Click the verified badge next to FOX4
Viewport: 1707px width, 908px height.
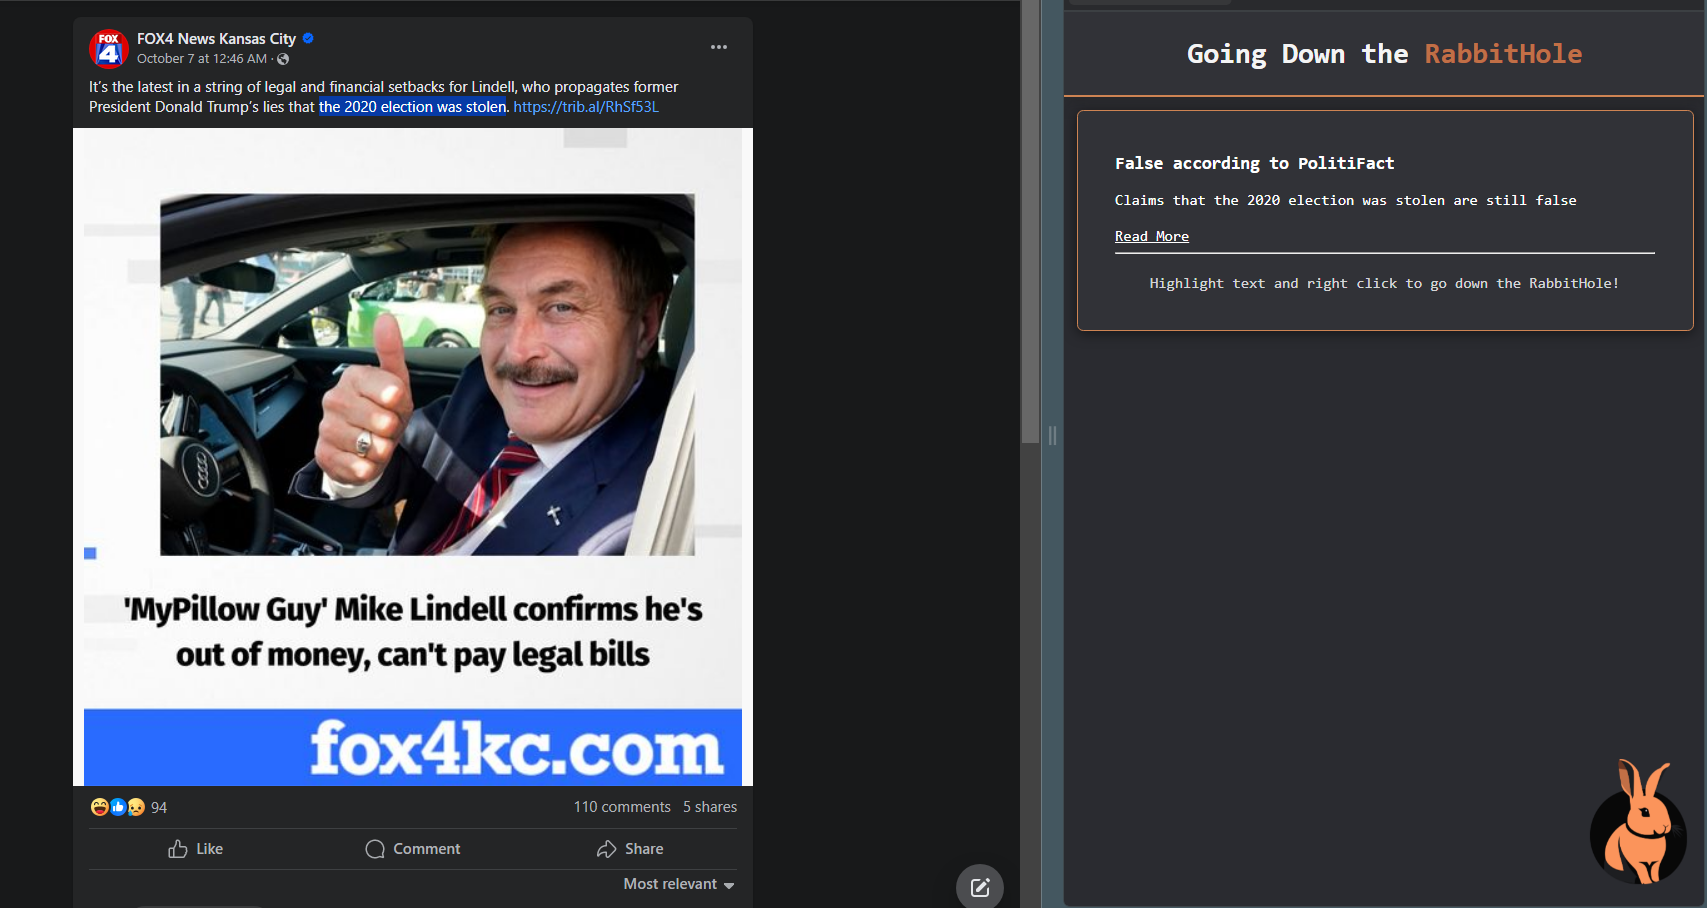pyautogui.click(x=309, y=39)
